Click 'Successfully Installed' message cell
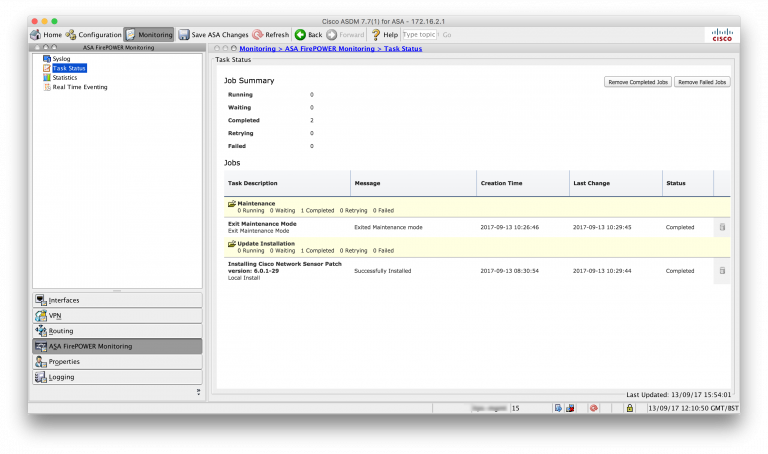Viewport: 768px width, 454px height. pos(383,271)
